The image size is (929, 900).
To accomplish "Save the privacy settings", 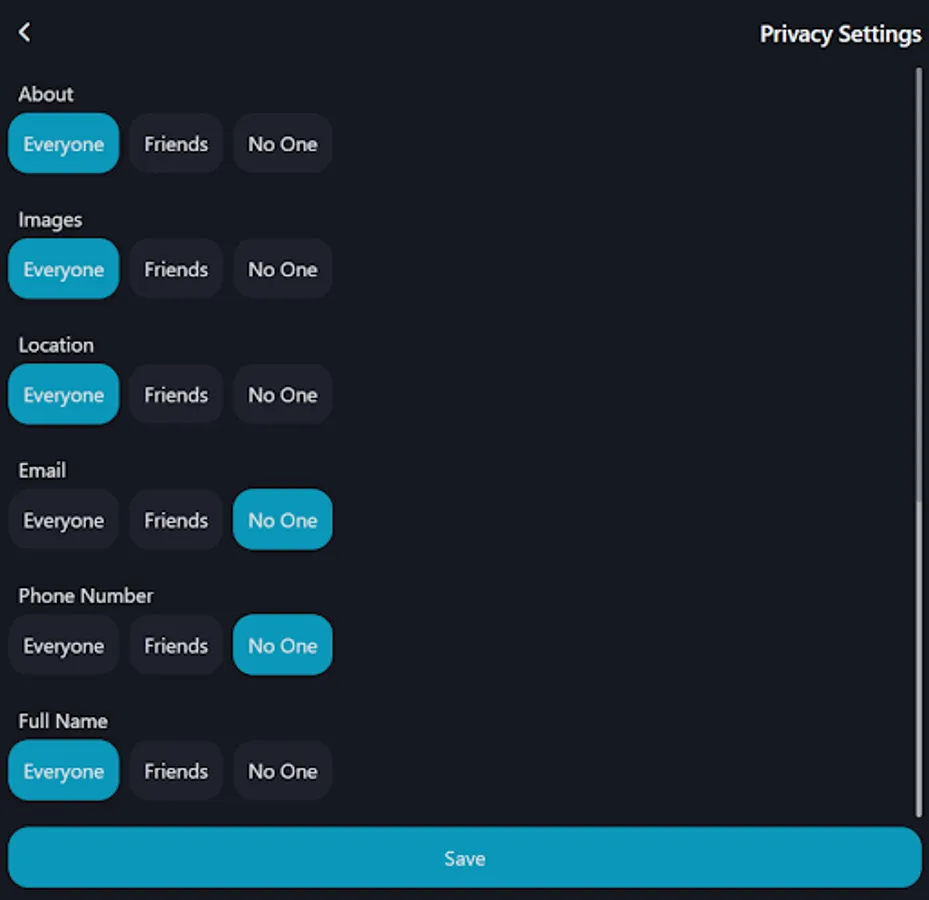I will coord(464,857).
